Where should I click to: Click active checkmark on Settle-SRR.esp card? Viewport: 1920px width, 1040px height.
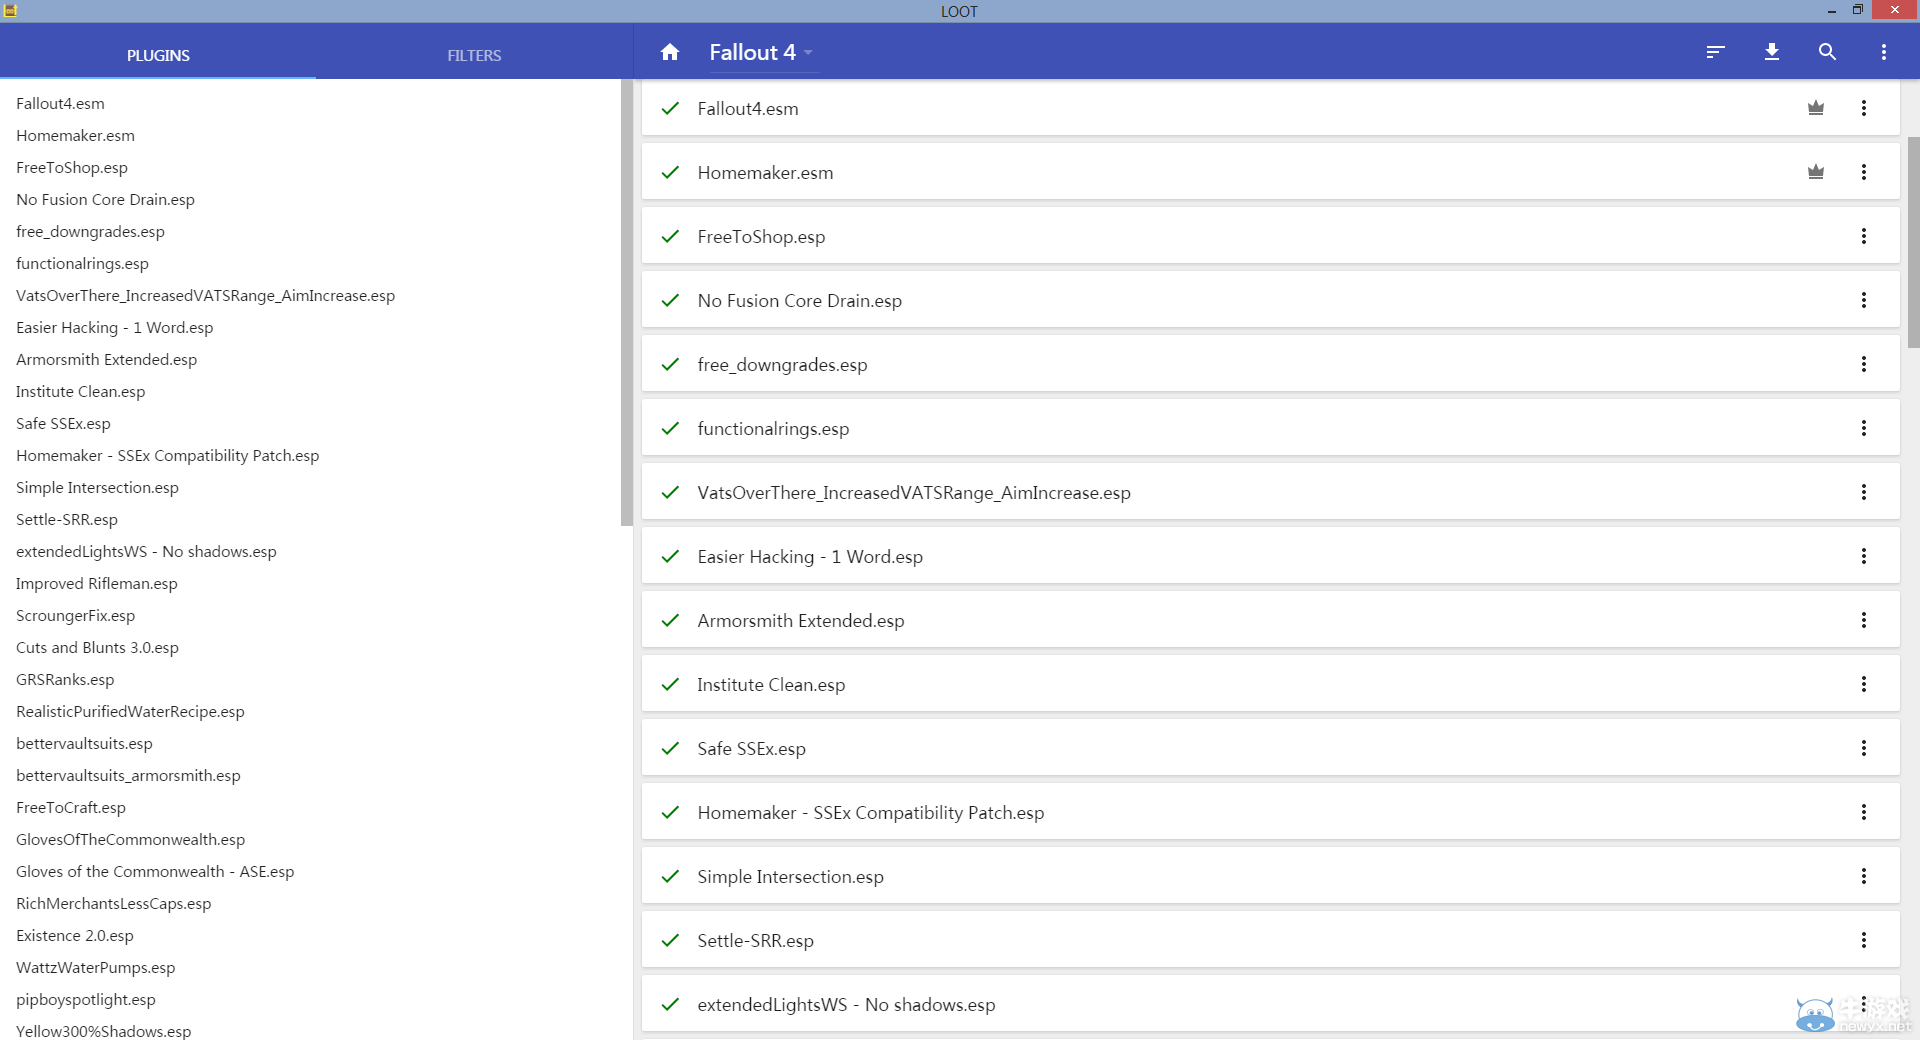click(x=670, y=940)
